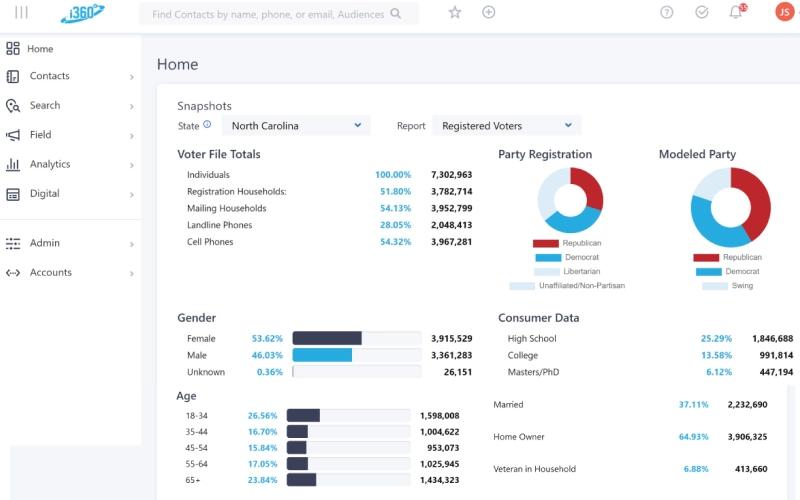Screen dimensions: 800x500
Task: Click the Female gender progress bar
Action: [x=357, y=338]
